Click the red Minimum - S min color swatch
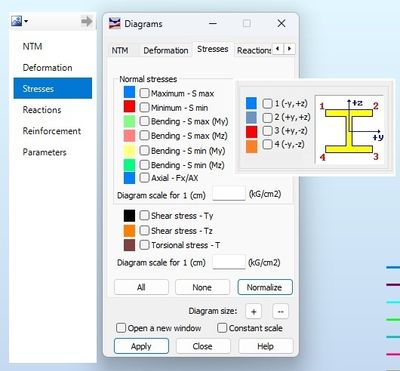The width and height of the screenshot is (400, 371). pyautogui.click(x=129, y=107)
